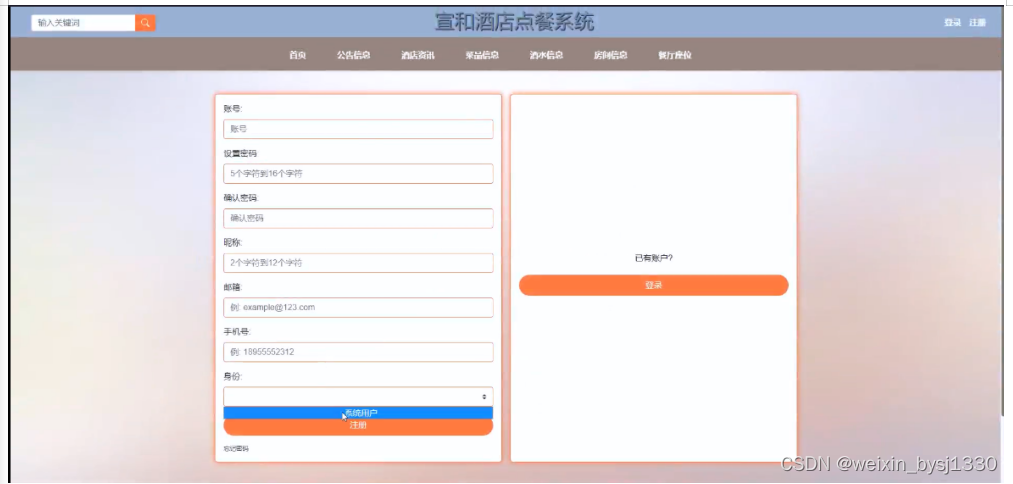Click the 已有账户? text
The height and width of the screenshot is (484, 1013).
pyautogui.click(x=653, y=258)
